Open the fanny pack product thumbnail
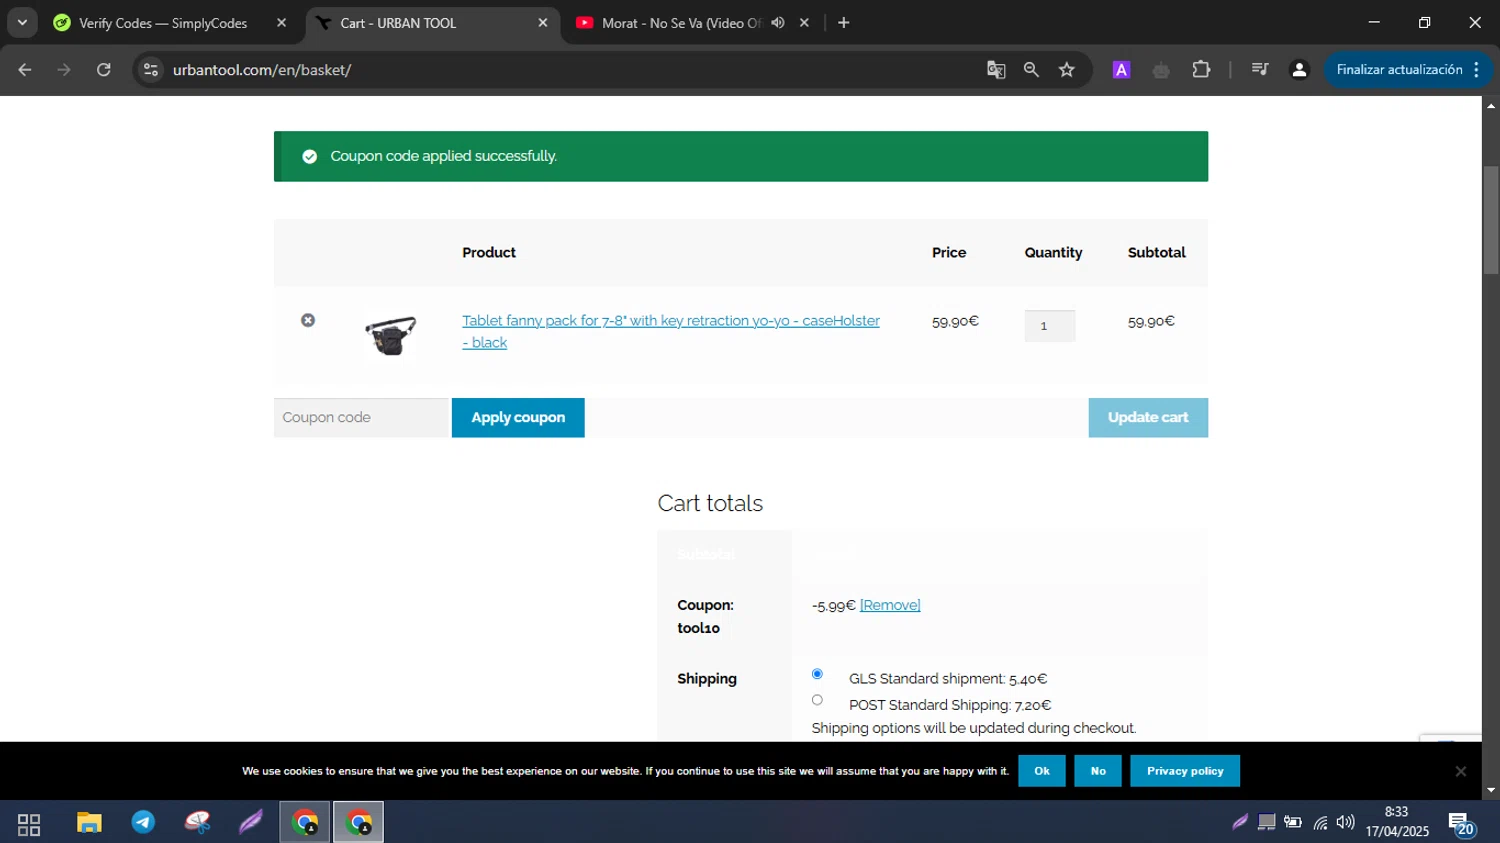 click(x=390, y=335)
